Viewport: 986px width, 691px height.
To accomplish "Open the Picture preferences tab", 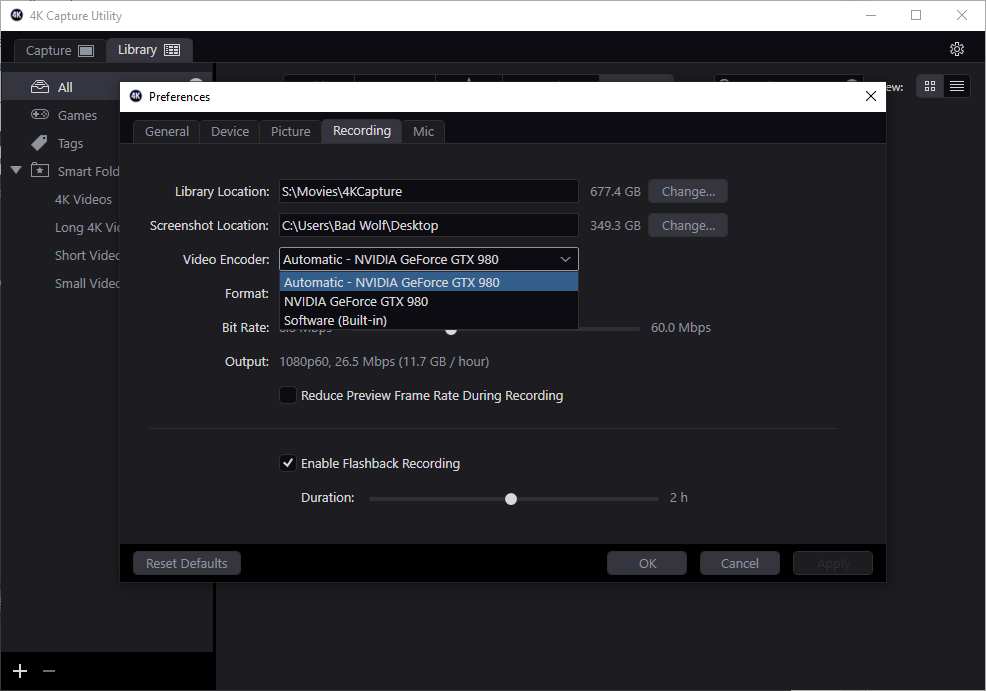I will click(x=291, y=131).
